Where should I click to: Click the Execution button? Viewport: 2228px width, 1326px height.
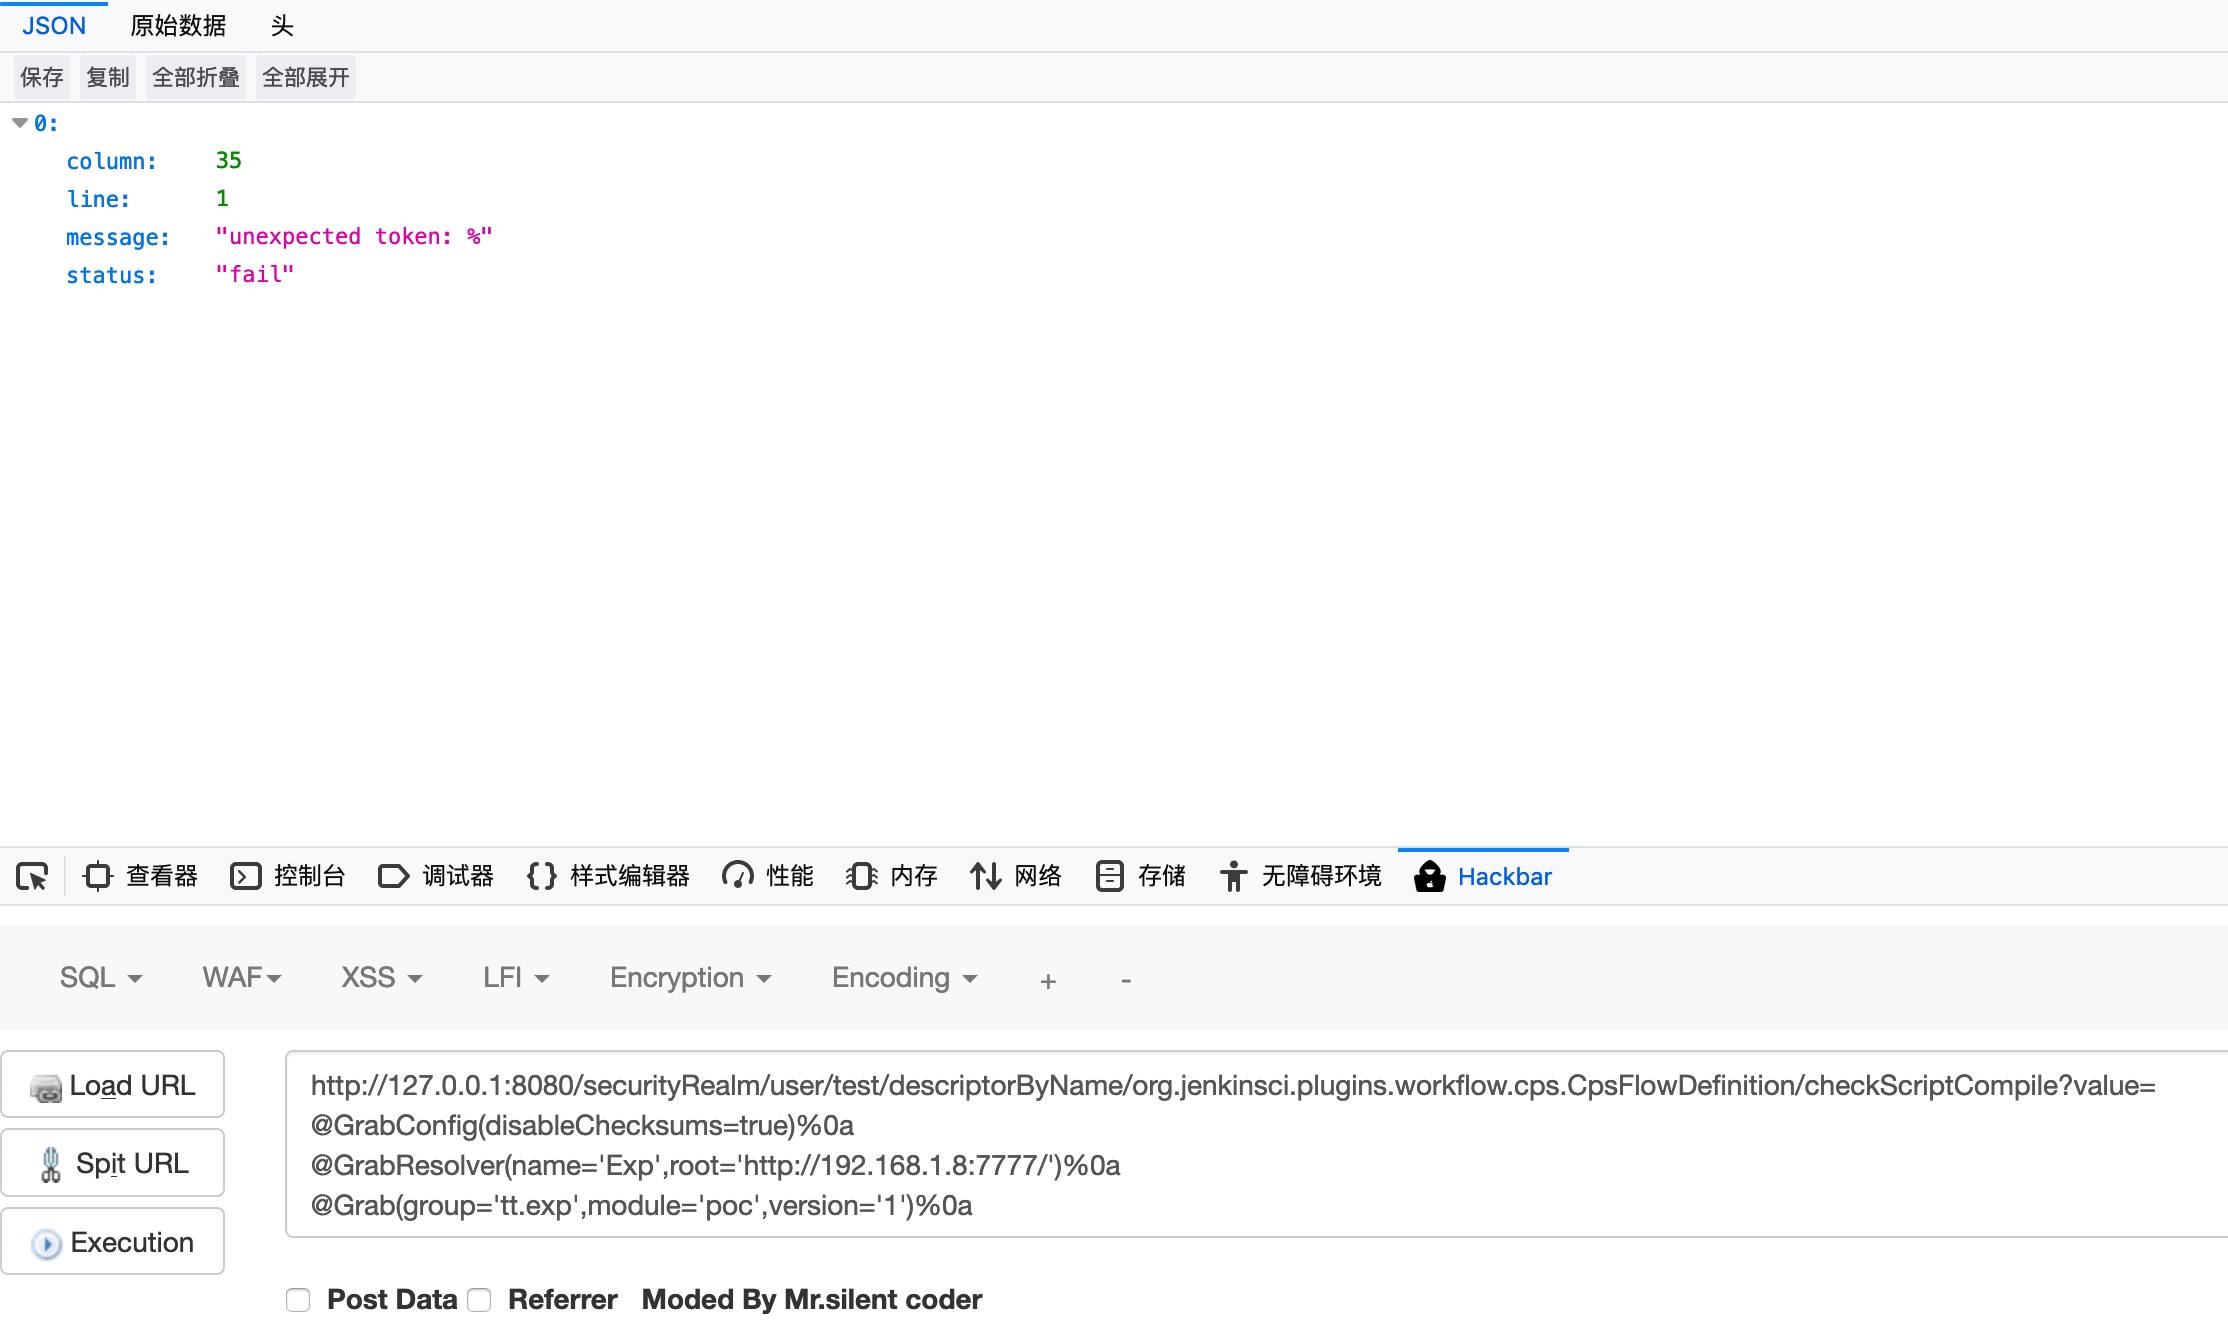pyautogui.click(x=113, y=1242)
